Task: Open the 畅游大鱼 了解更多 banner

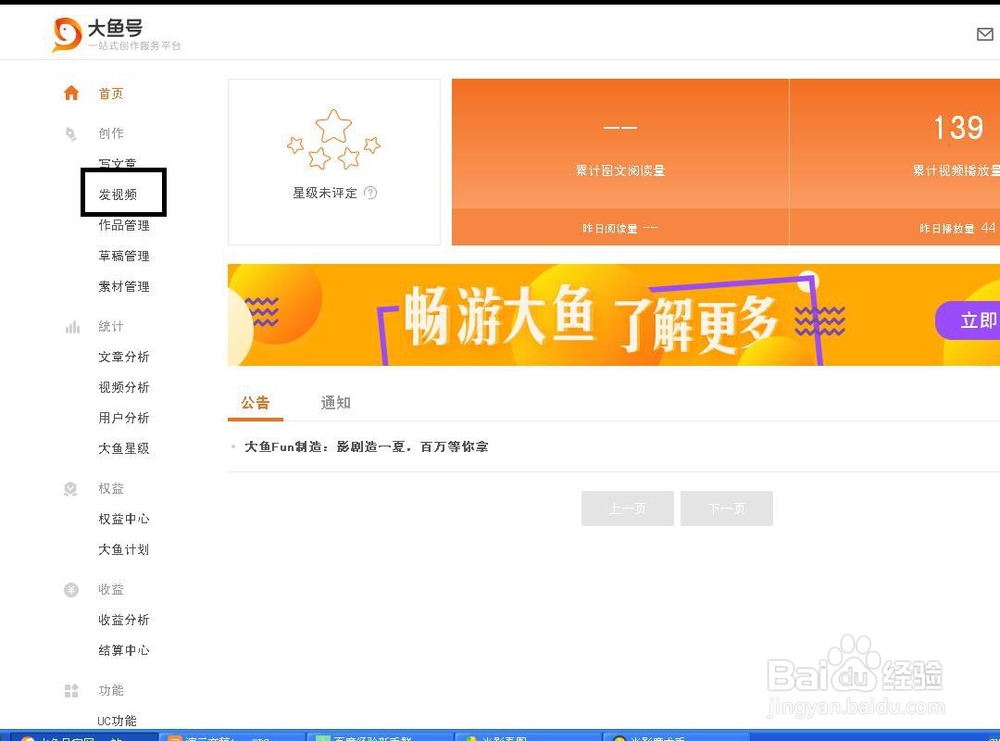Action: (614, 315)
